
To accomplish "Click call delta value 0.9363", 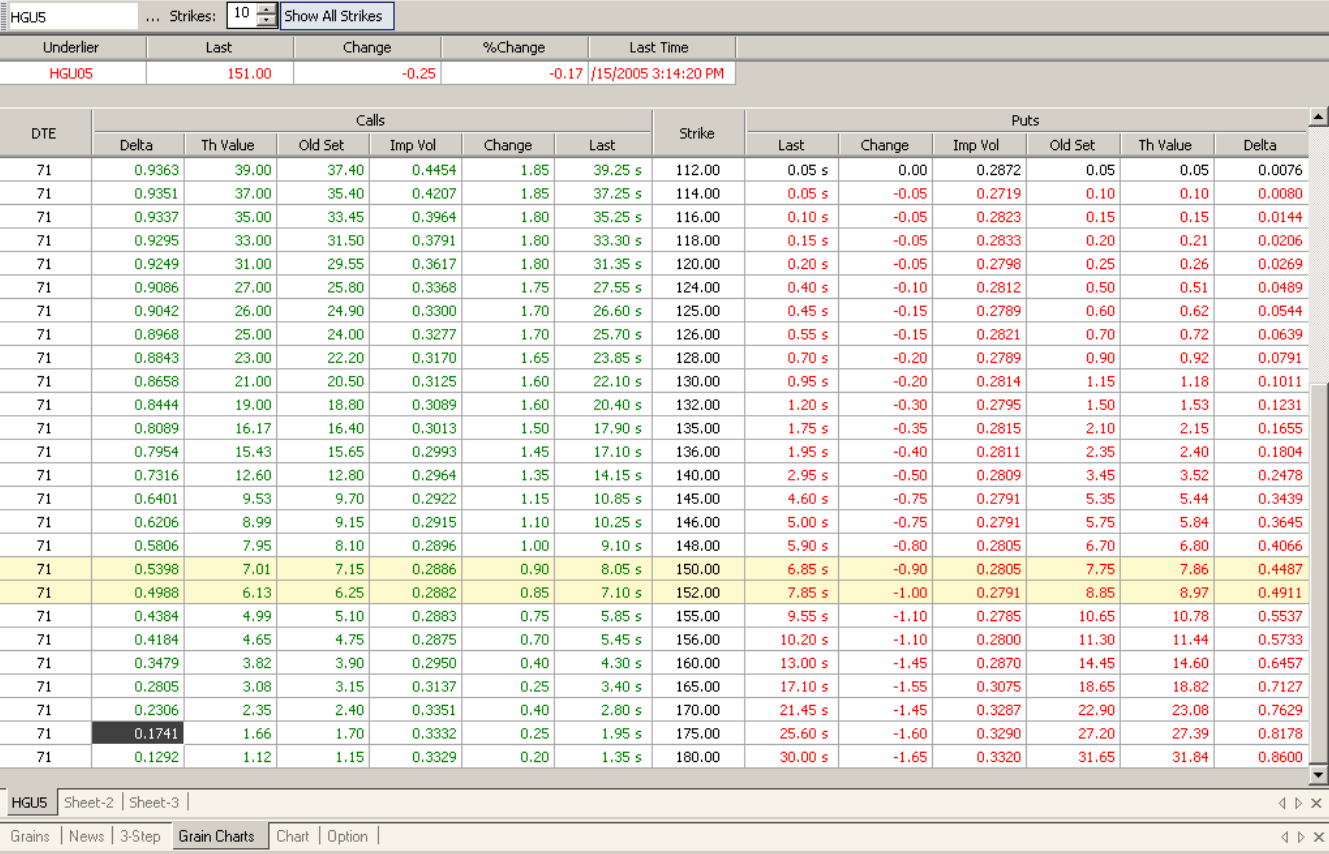I will click(x=137, y=170).
